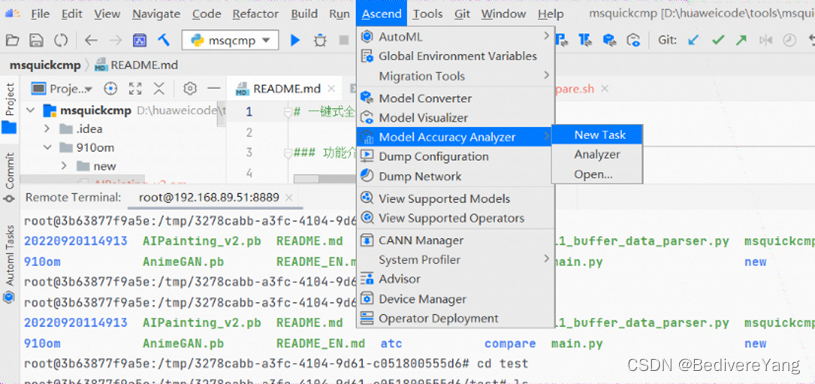Viewport: 815px width, 384px height.
Task: Open the Tools menu
Action: (427, 14)
